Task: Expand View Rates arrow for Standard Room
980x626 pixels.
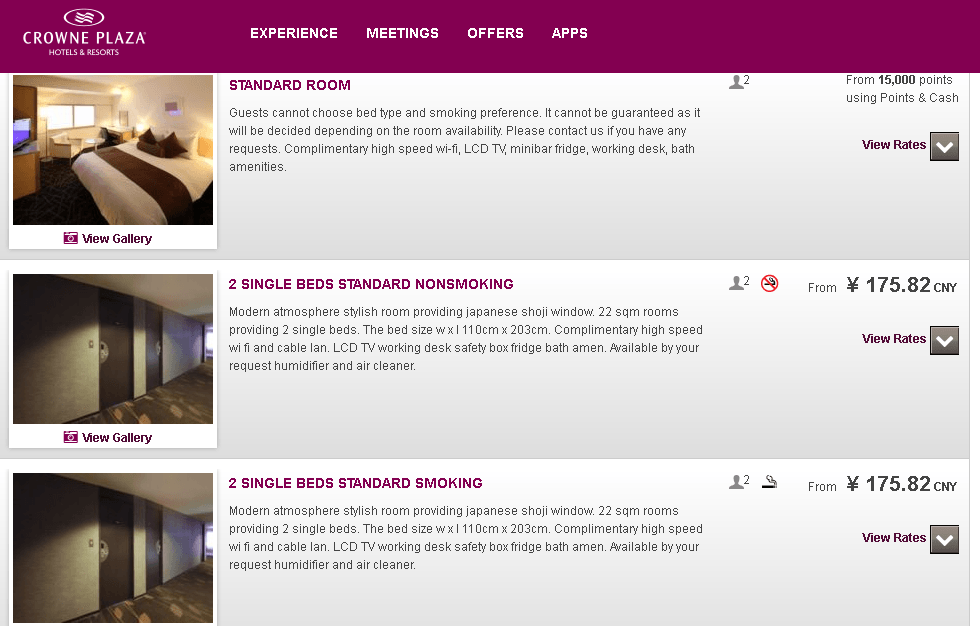Action: [x=944, y=147]
